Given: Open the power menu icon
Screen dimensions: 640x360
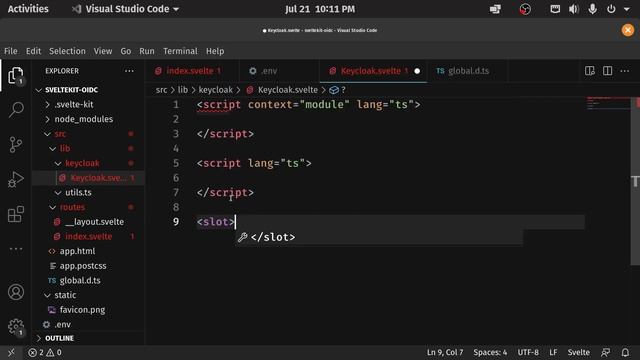Looking at the screenshot, I should [x=611, y=9].
